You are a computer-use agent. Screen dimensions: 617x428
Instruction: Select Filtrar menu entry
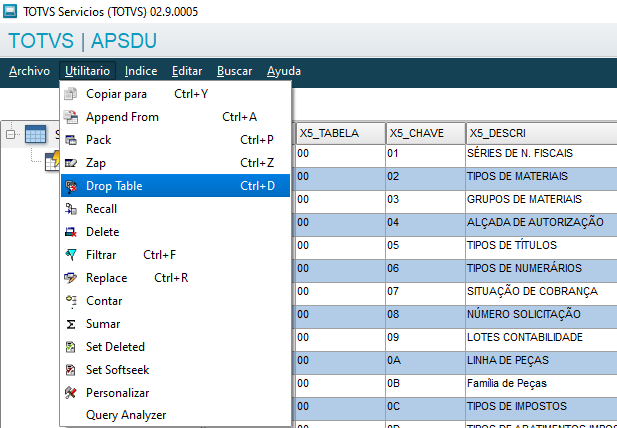(x=175, y=255)
